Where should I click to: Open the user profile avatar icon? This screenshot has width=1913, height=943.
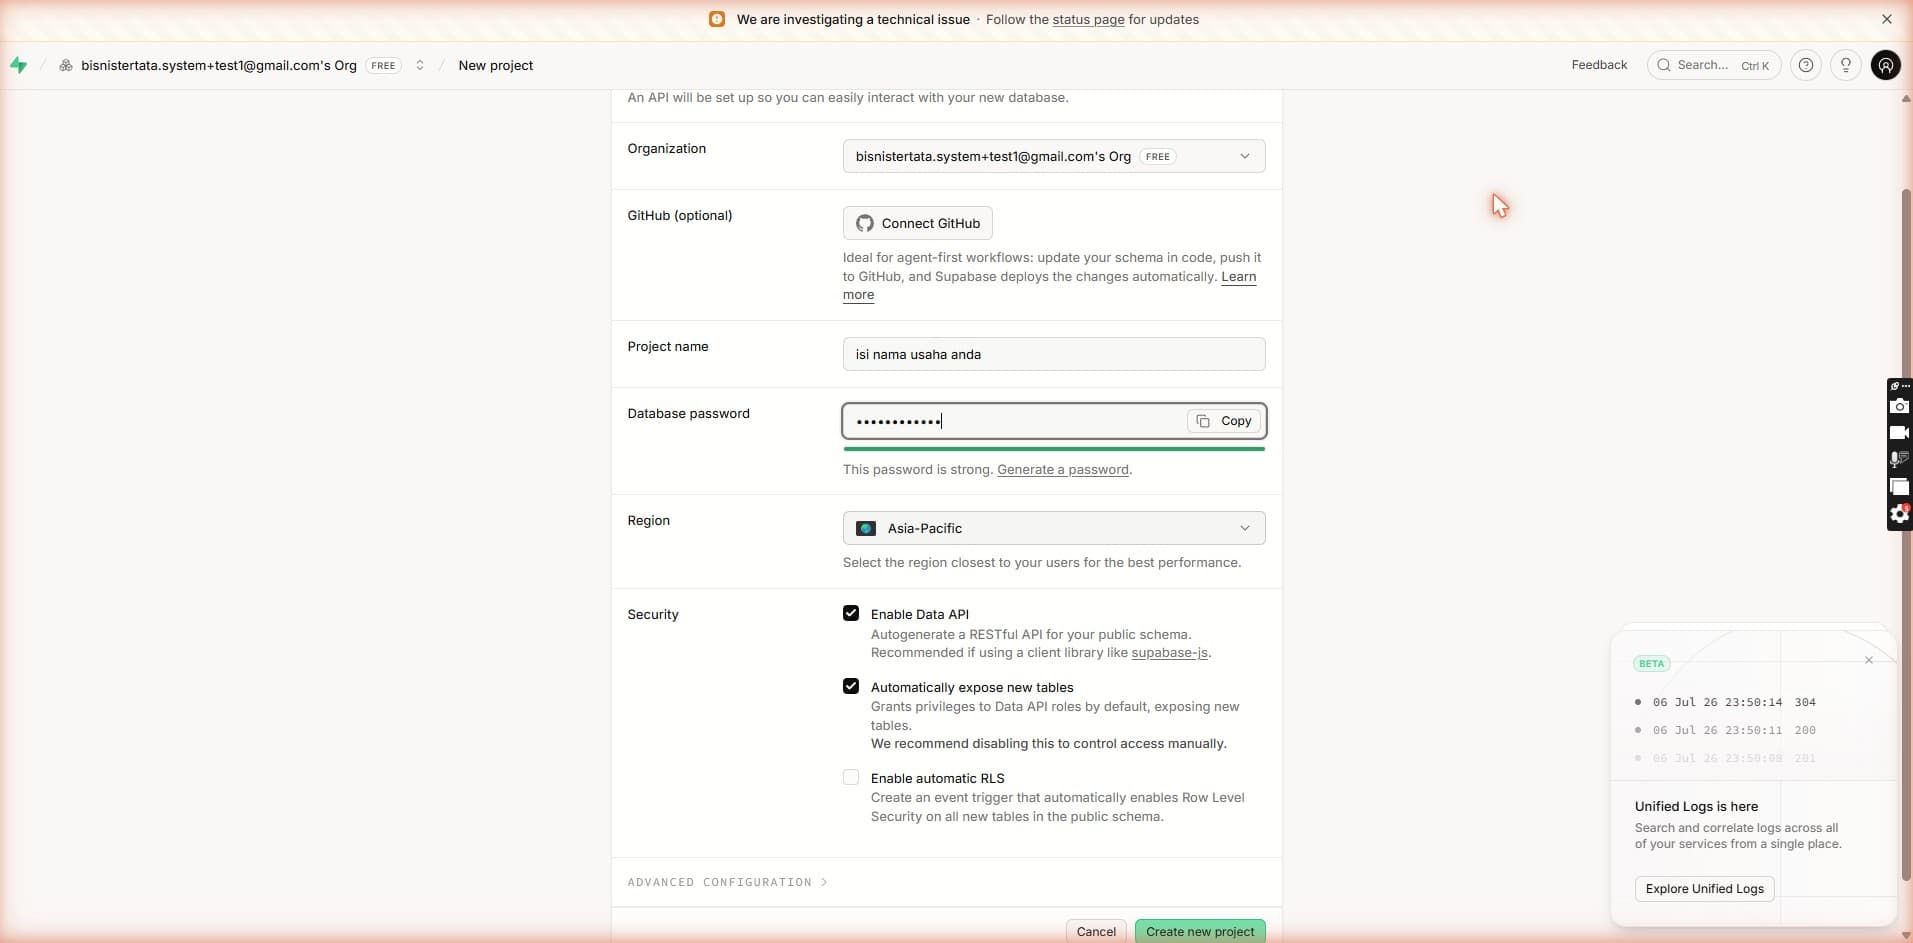click(1885, 65)
